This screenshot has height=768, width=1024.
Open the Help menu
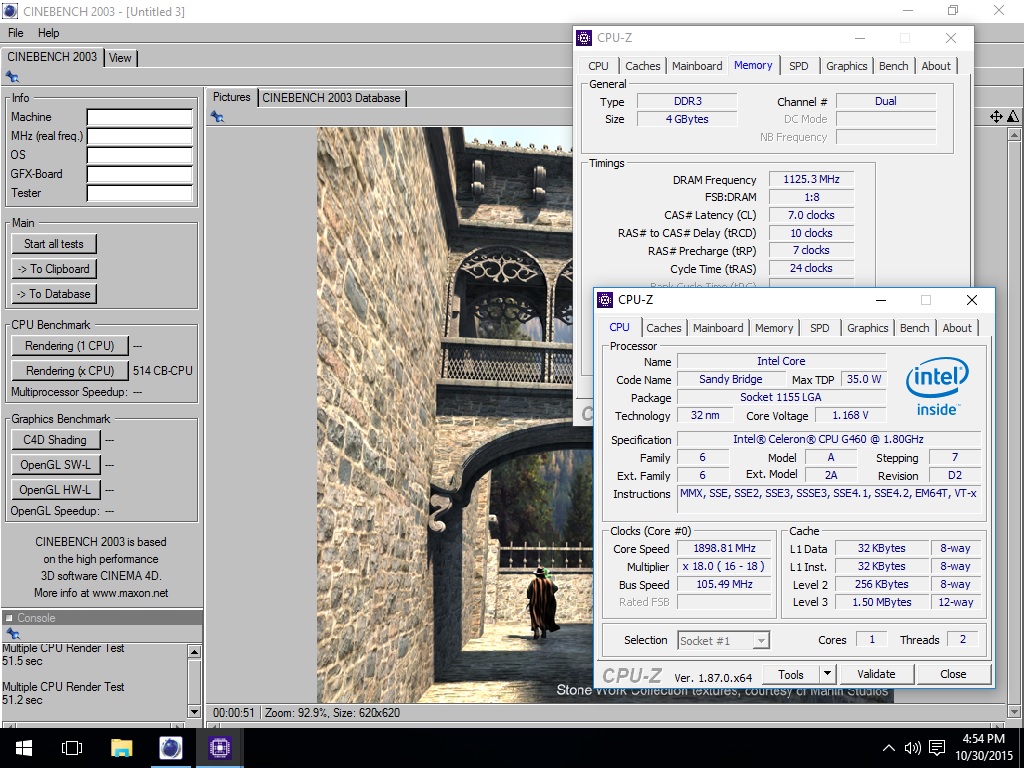point(48,33)
